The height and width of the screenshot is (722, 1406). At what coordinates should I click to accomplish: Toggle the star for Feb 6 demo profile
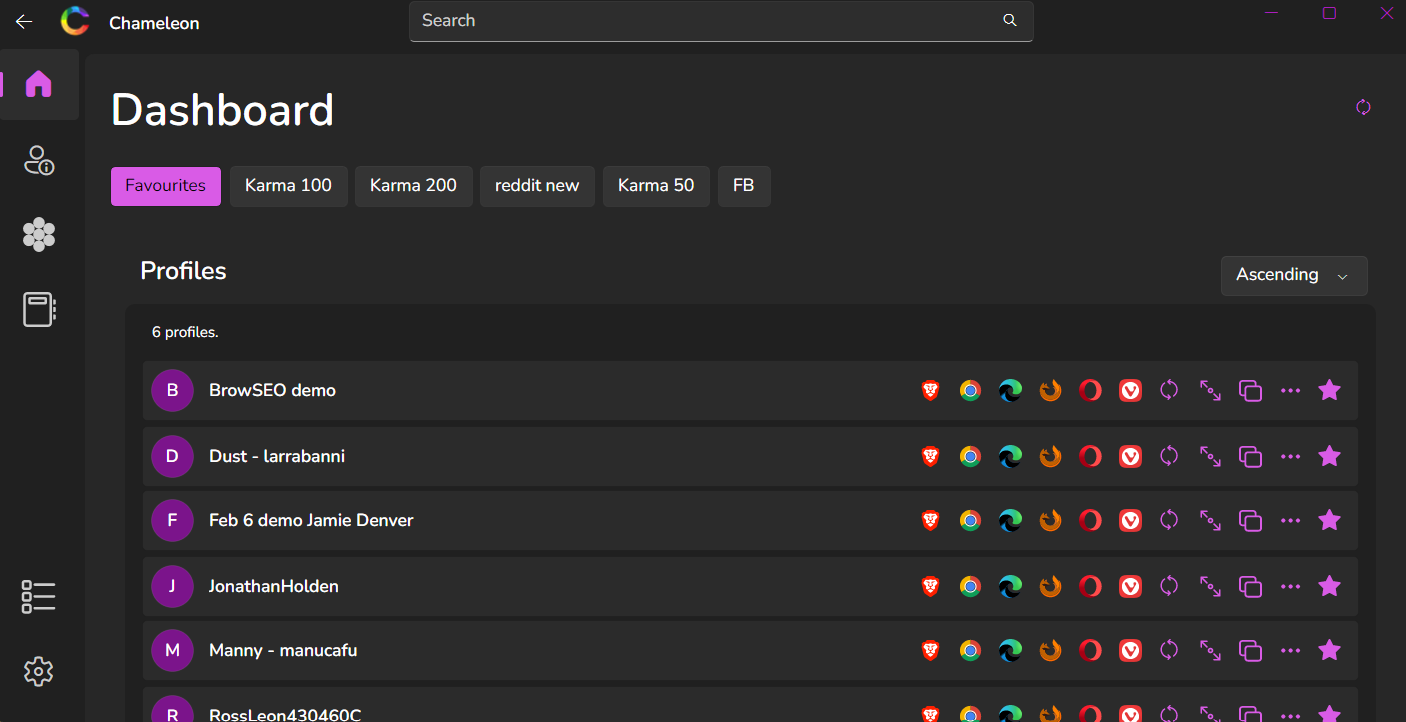1330,520
